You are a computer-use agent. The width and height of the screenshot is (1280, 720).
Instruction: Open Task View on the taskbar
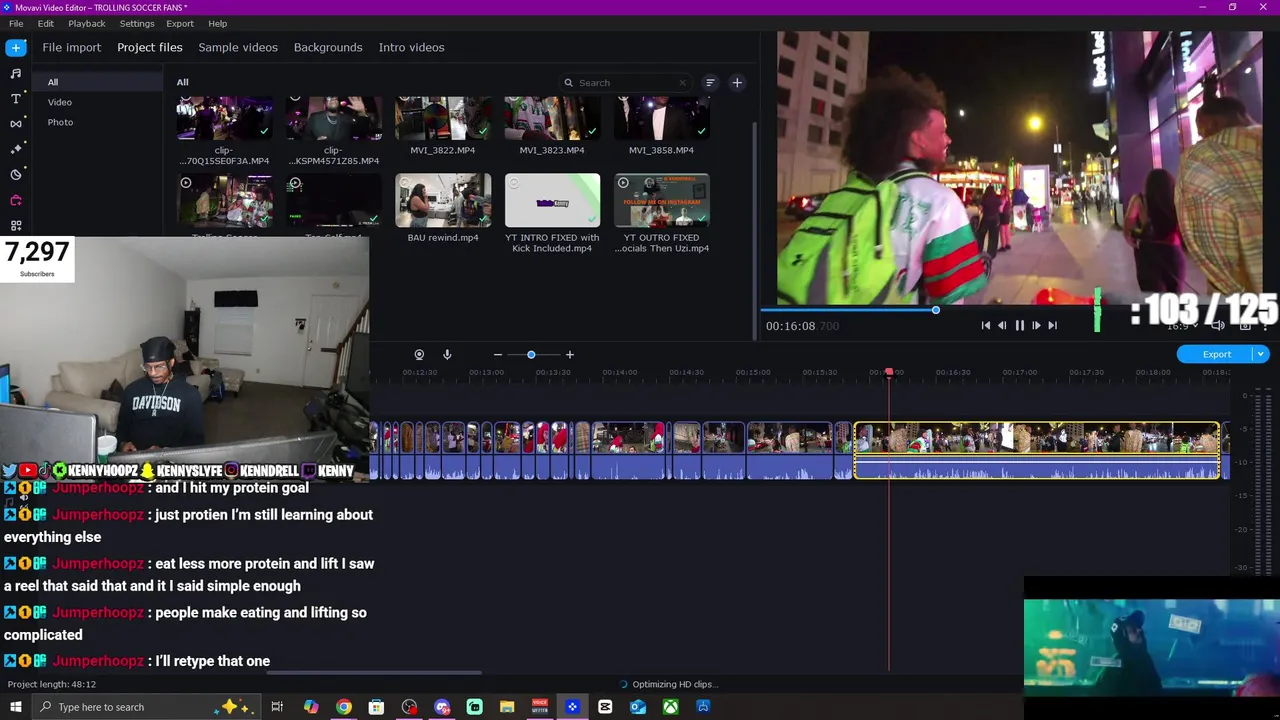[x=277, y=707]
